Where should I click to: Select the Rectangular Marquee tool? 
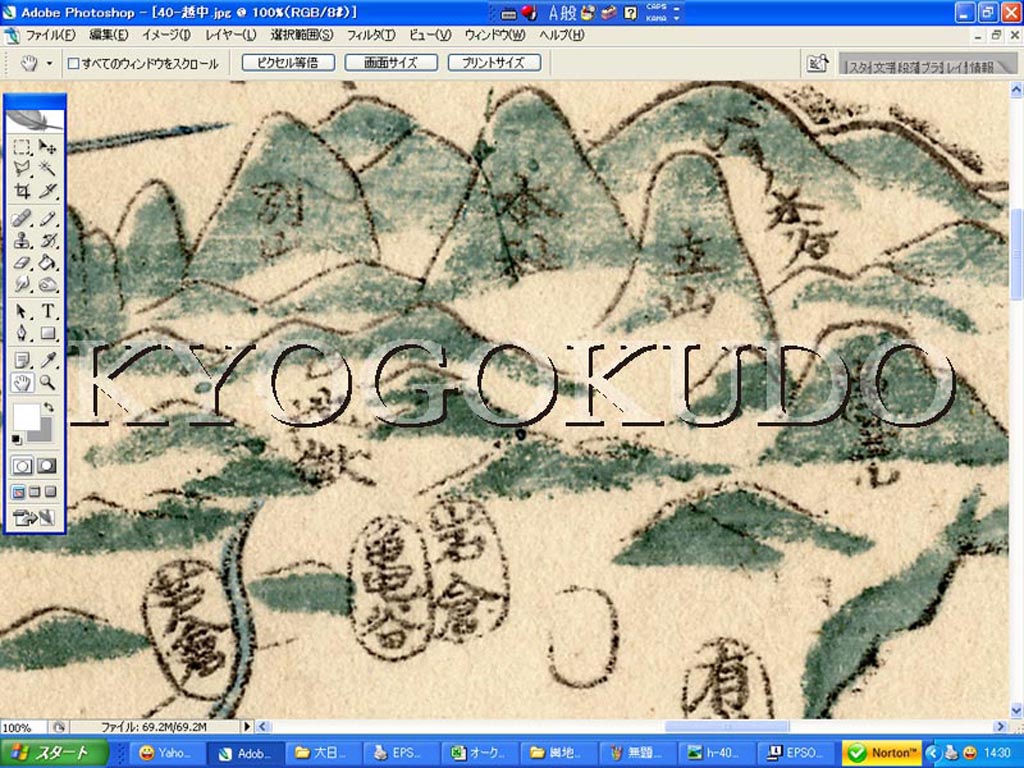click(22, 147)
